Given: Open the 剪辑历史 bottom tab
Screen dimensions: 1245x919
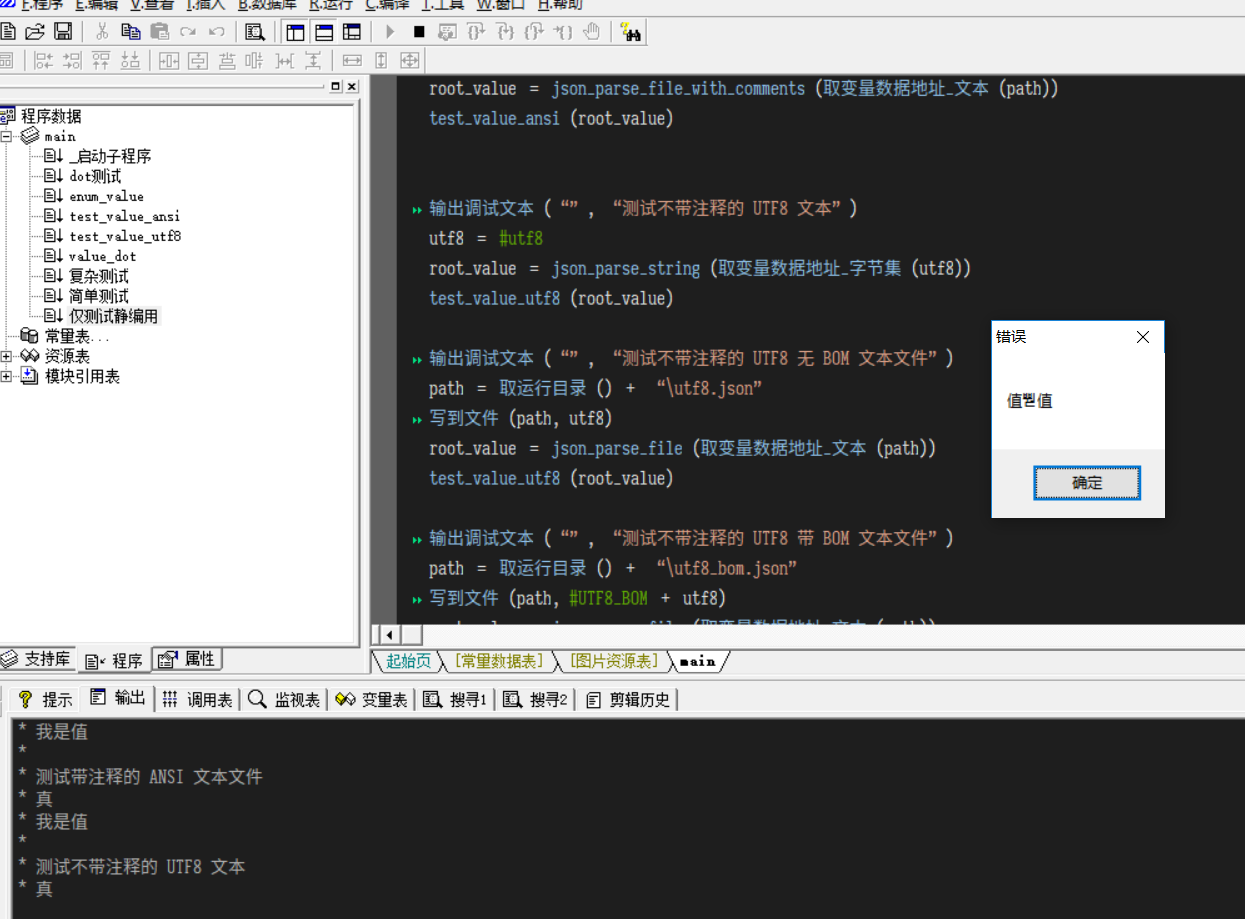Looking at the screenshot, I should (x=628, y=699).
